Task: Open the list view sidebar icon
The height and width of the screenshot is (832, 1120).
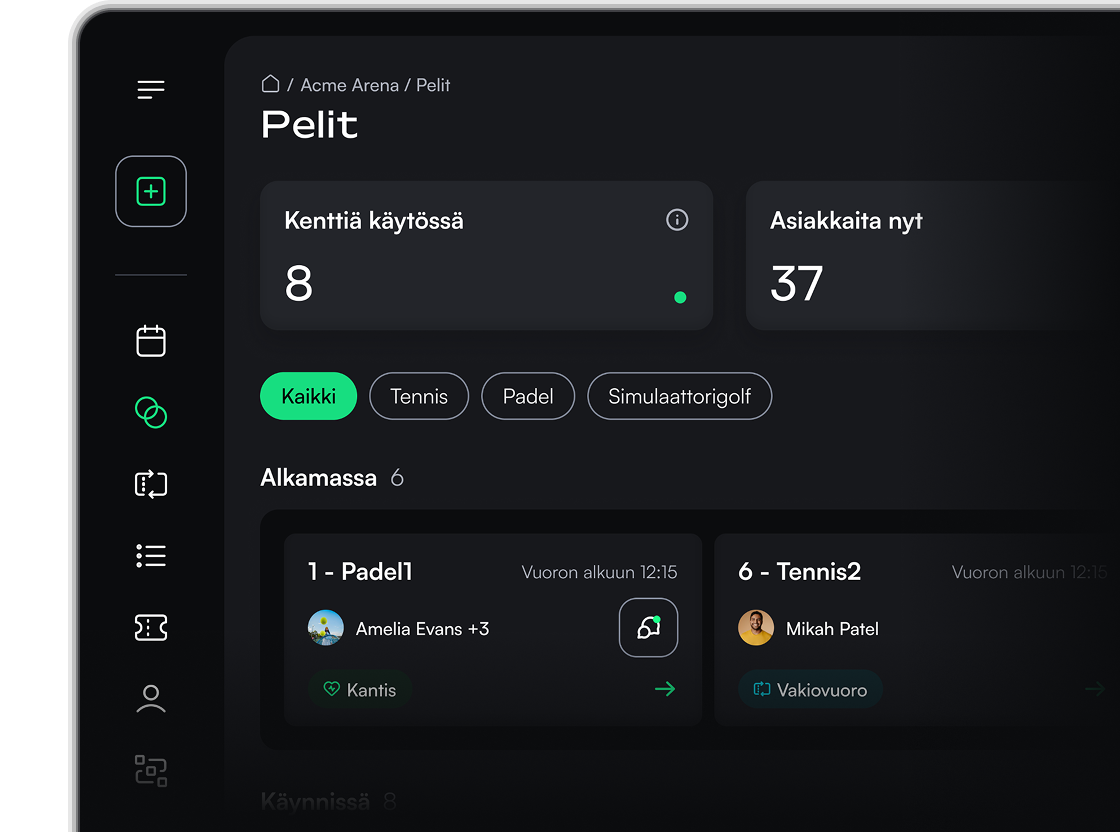Action: 151,556
